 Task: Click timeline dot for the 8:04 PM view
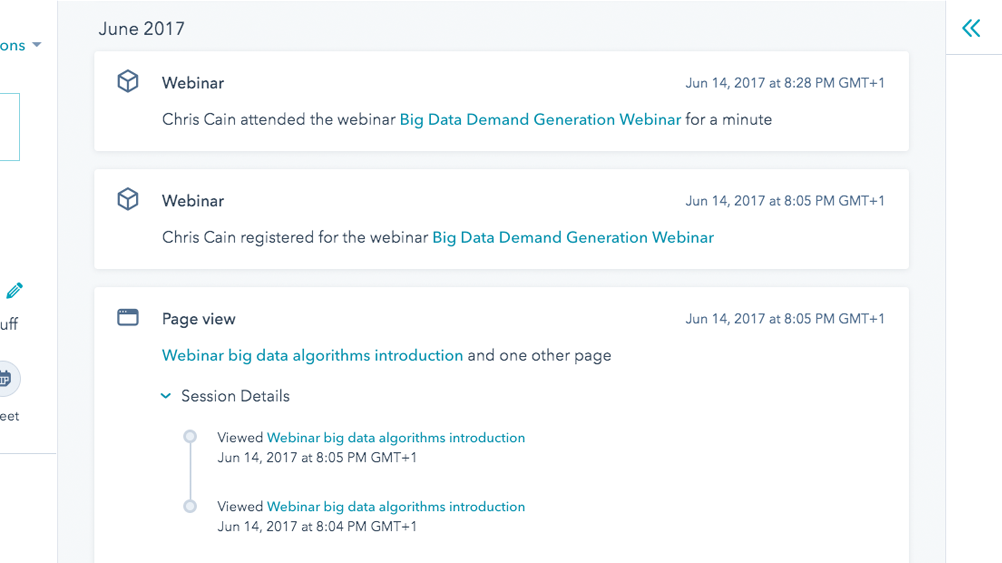click(x=190, y=506)
